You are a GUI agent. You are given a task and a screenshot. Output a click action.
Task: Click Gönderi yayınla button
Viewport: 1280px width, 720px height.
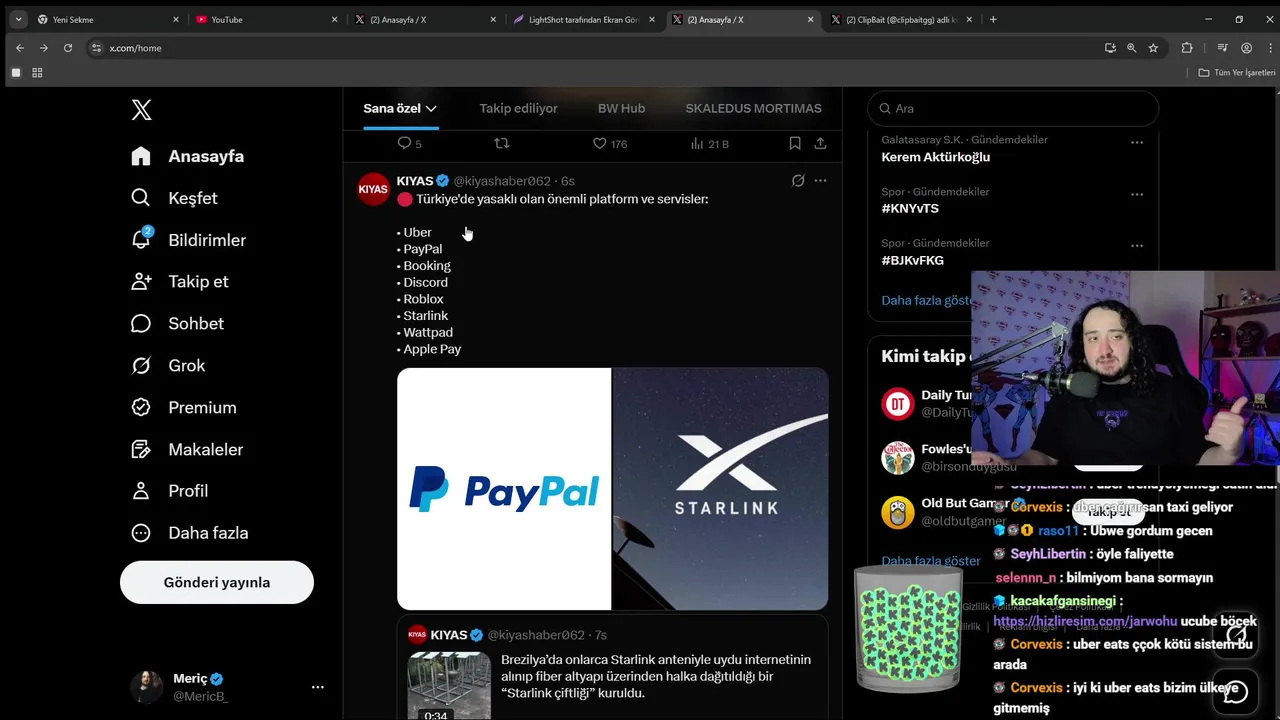[217, 582]
